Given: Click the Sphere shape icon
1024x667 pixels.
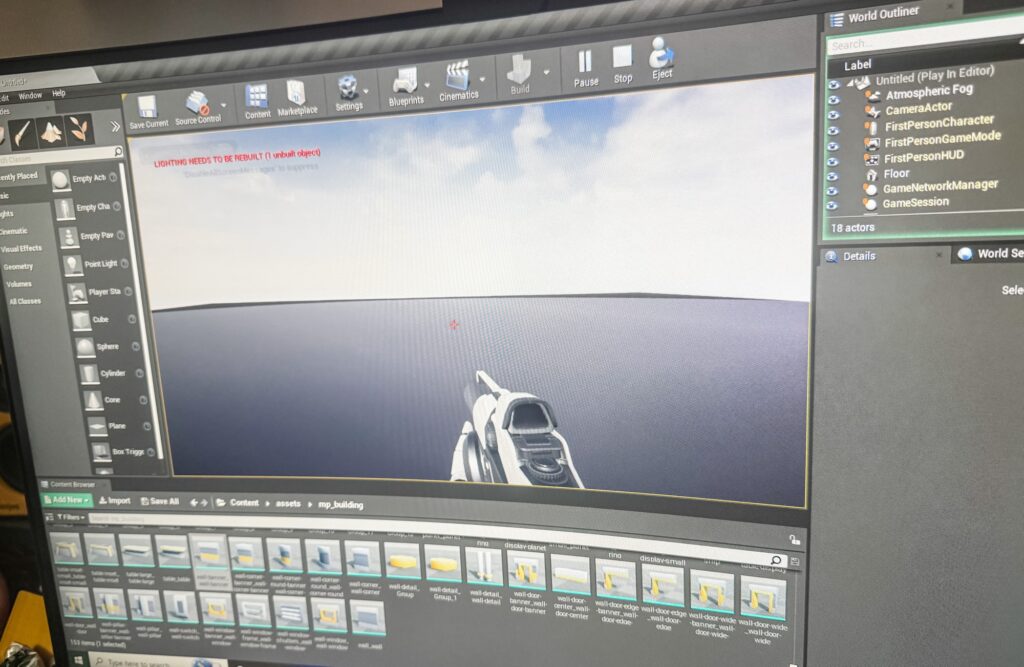Looking at the screenshot, I should (86, 347).
